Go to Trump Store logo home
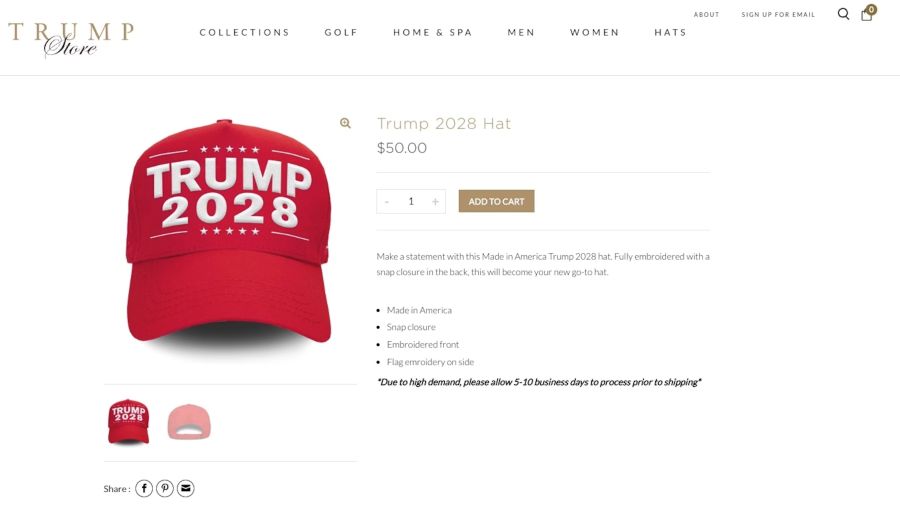The height and width of the screenshot is (506, 900). coord(71,39)
